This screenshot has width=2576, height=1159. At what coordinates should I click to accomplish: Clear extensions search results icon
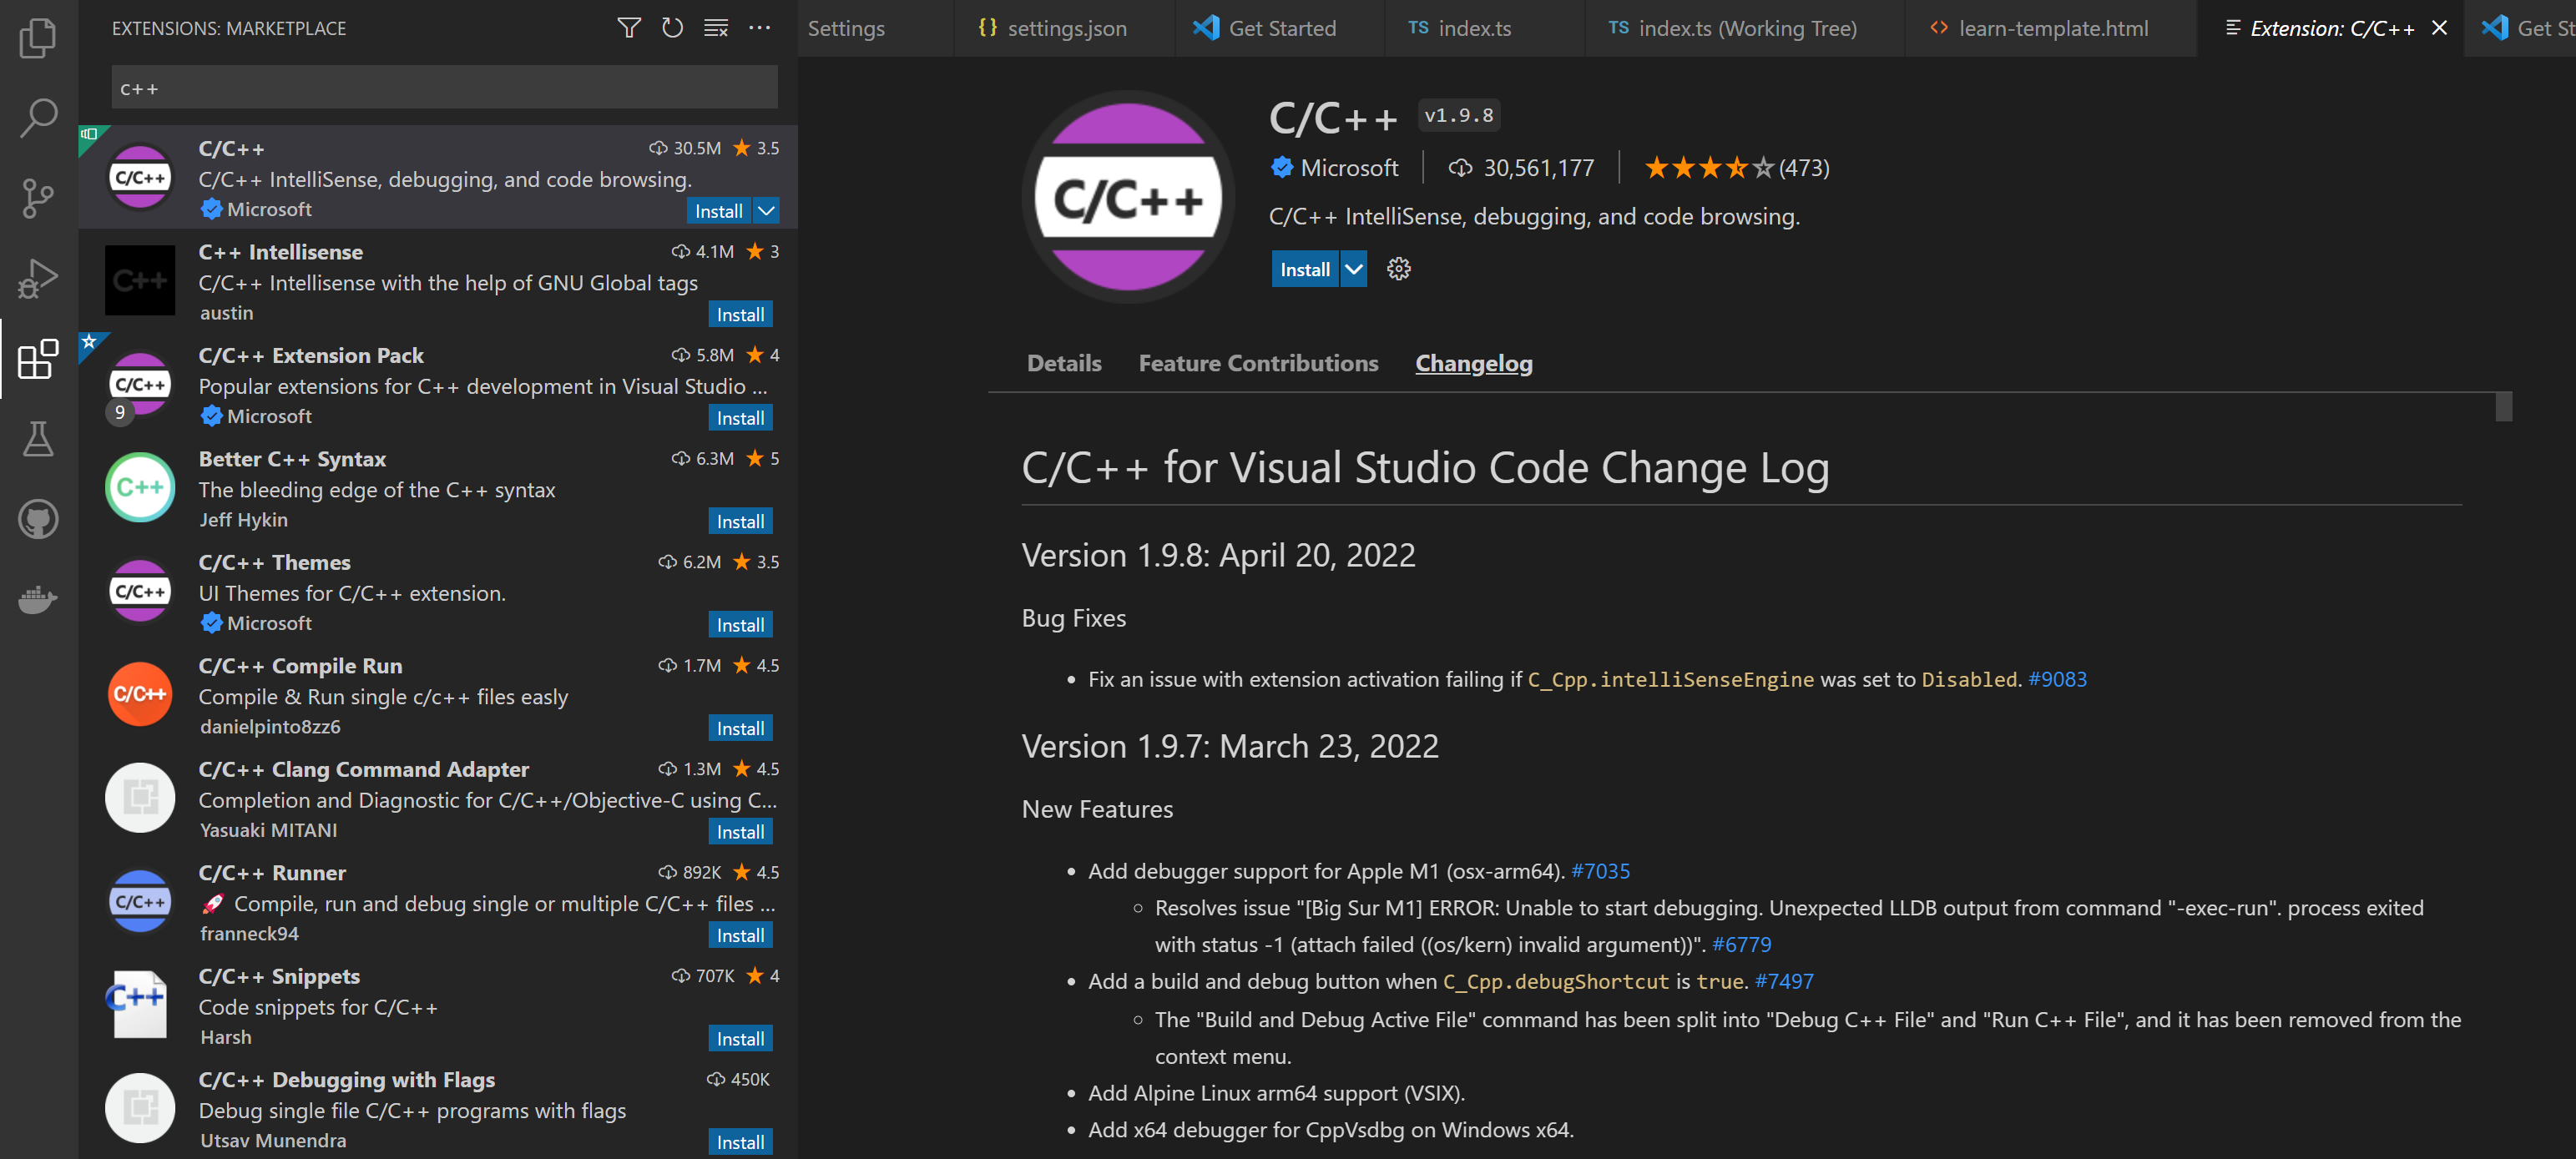(x=716, y=28)
